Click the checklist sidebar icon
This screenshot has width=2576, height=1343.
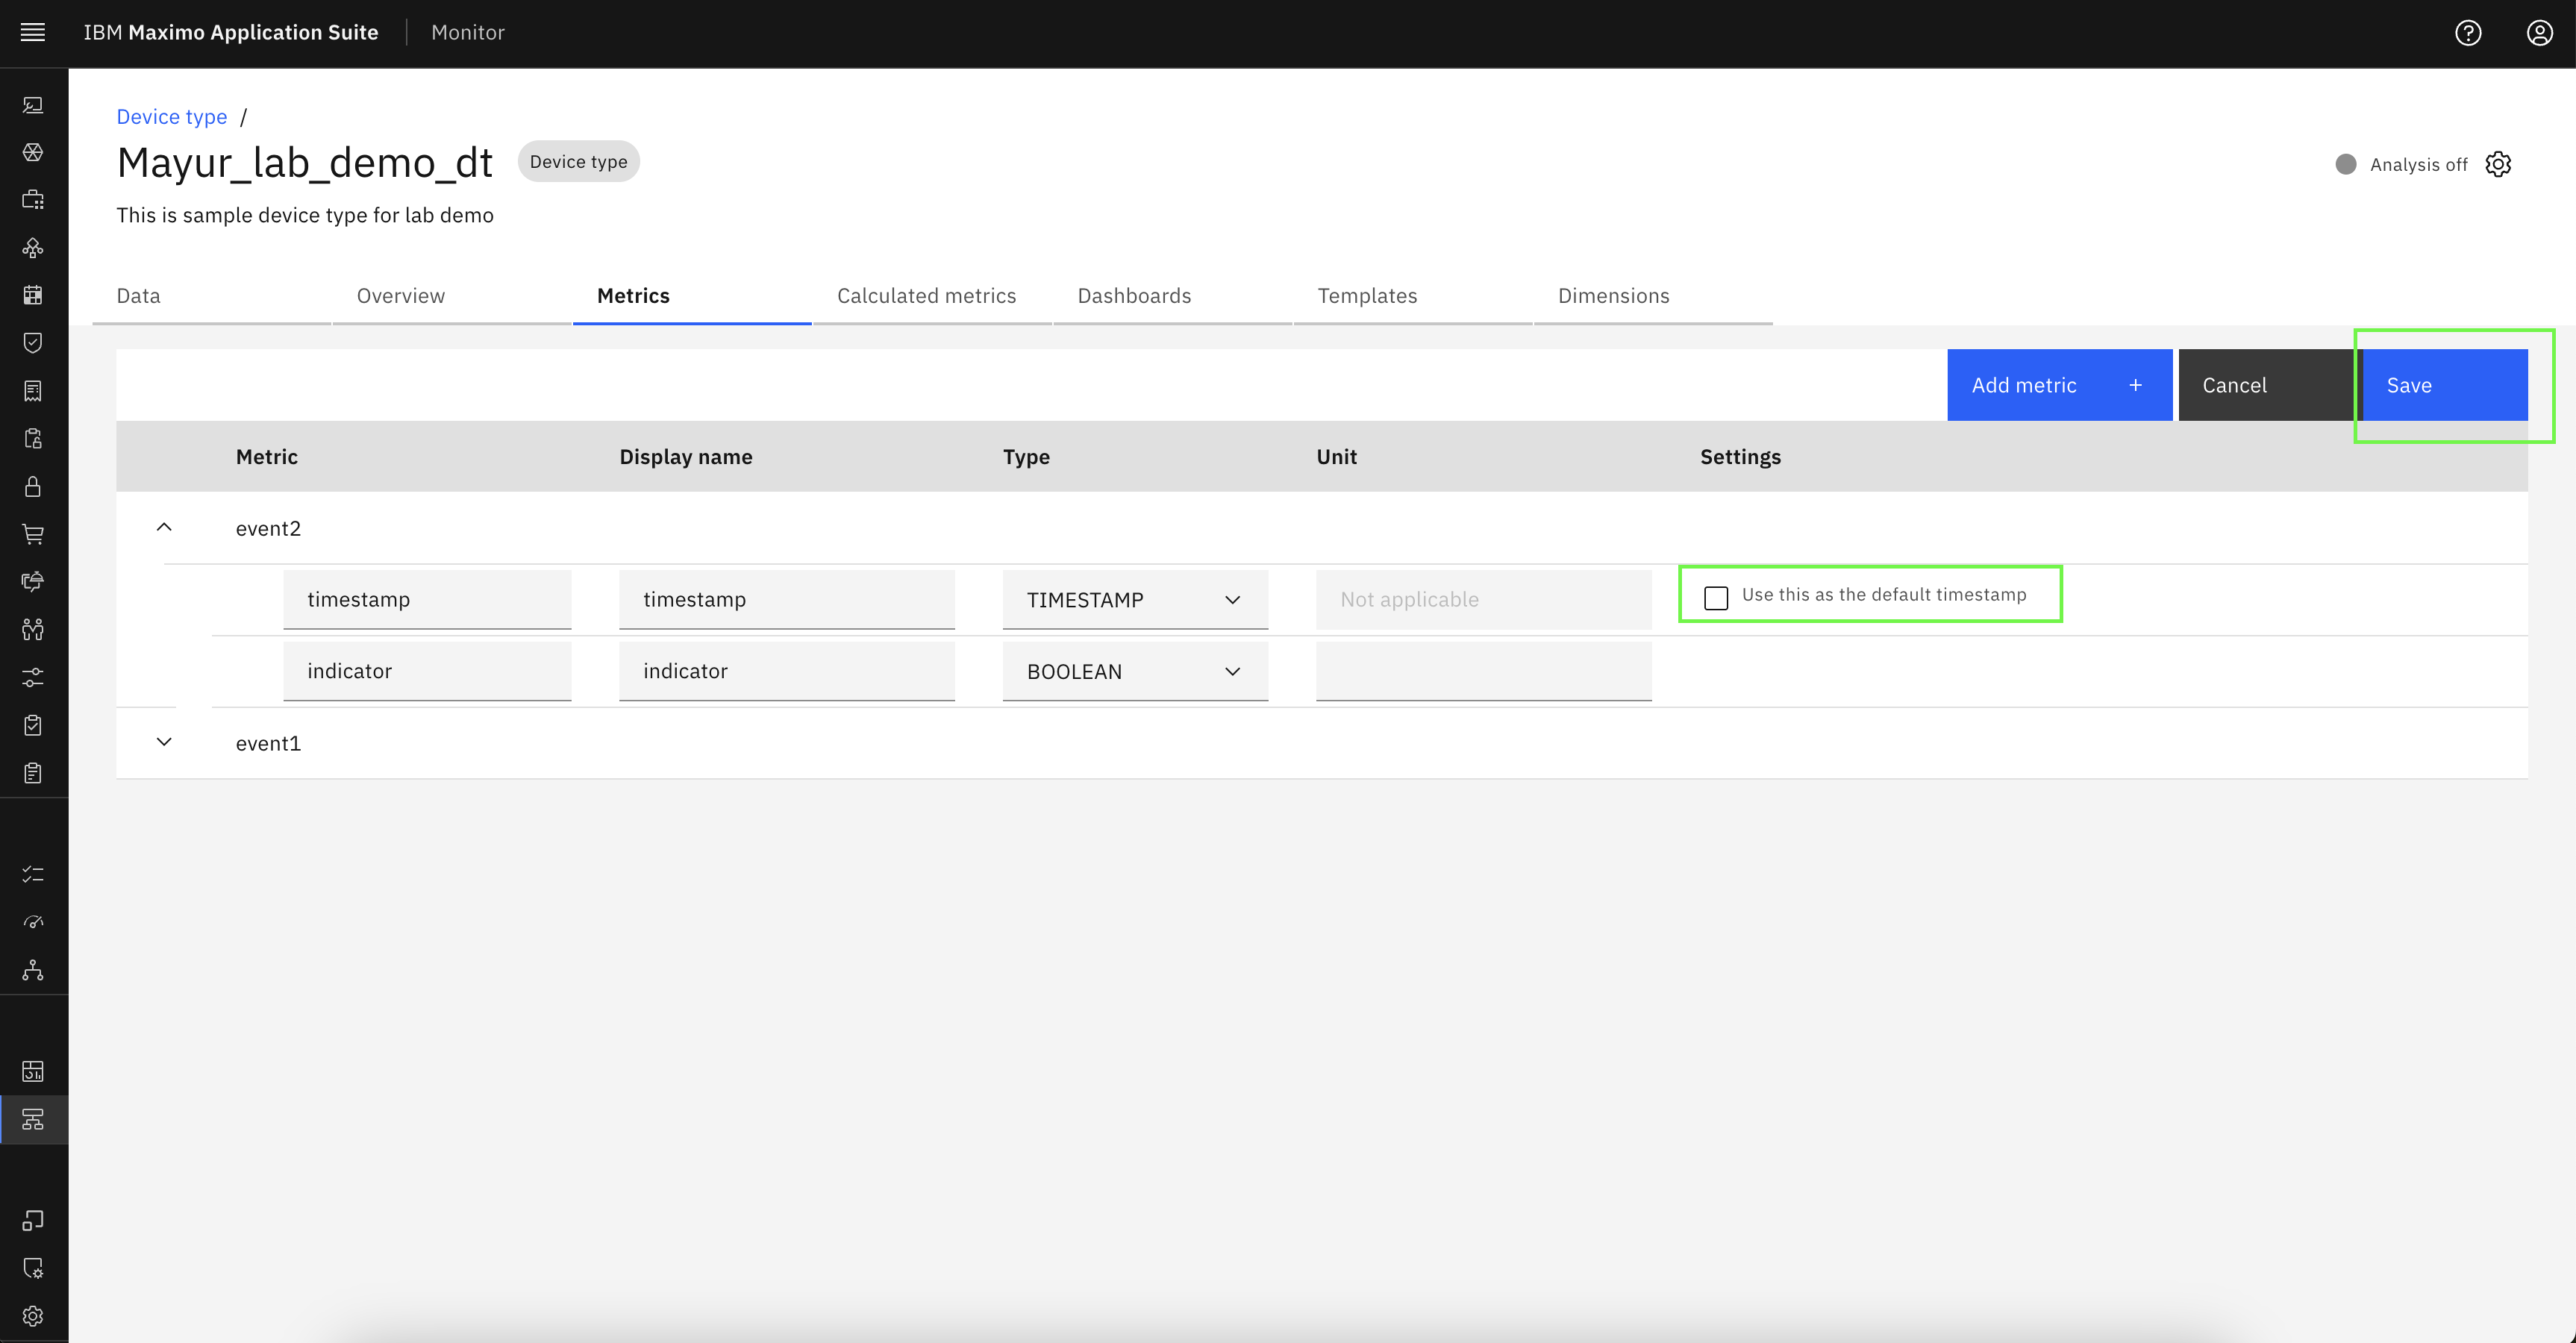[x=33, y=874]
